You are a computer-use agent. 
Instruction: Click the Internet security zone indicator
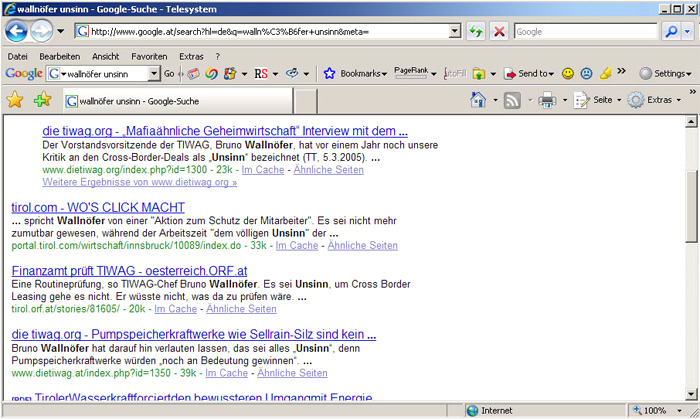[x=489, y=411]
